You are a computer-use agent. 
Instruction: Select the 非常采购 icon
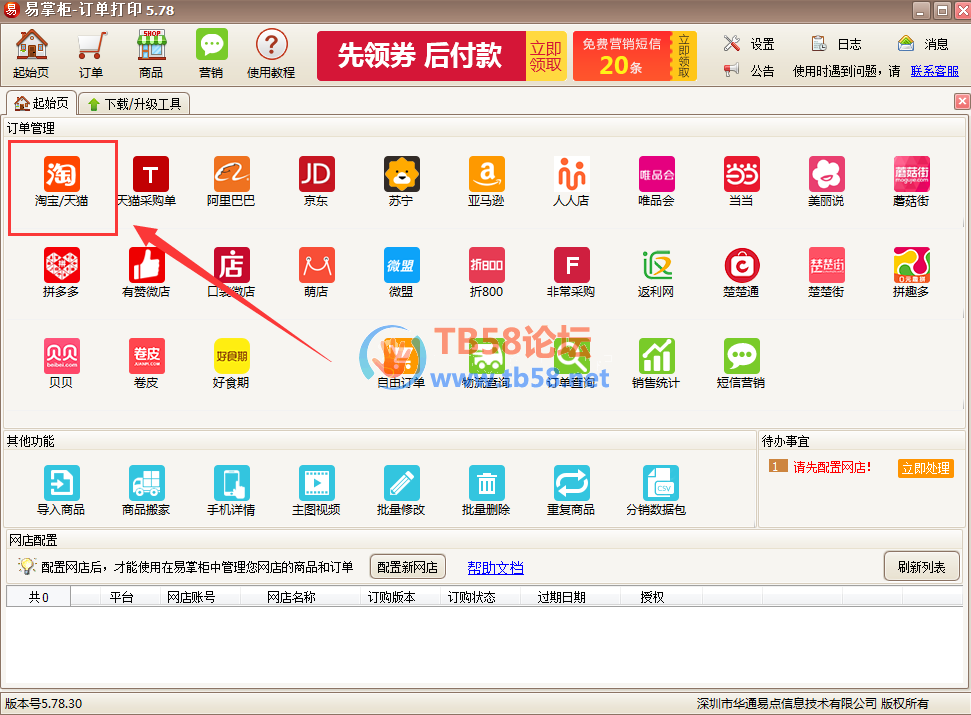click(x=571, y=272)
